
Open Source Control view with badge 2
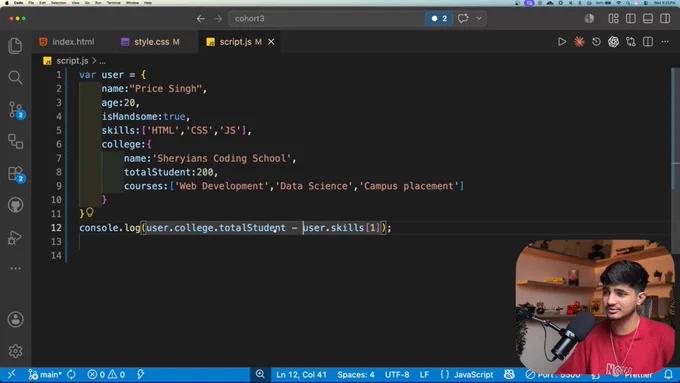(16, 110)
